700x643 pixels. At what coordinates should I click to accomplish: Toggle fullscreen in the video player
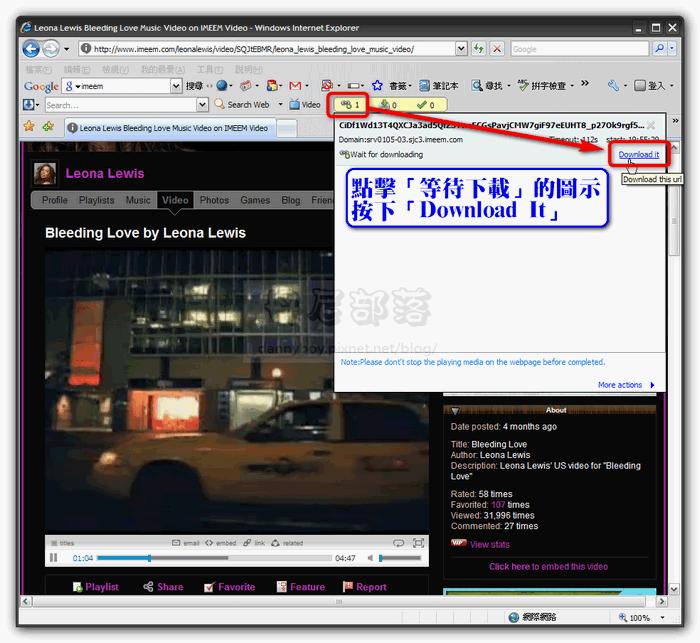click(x=418, y=543)
